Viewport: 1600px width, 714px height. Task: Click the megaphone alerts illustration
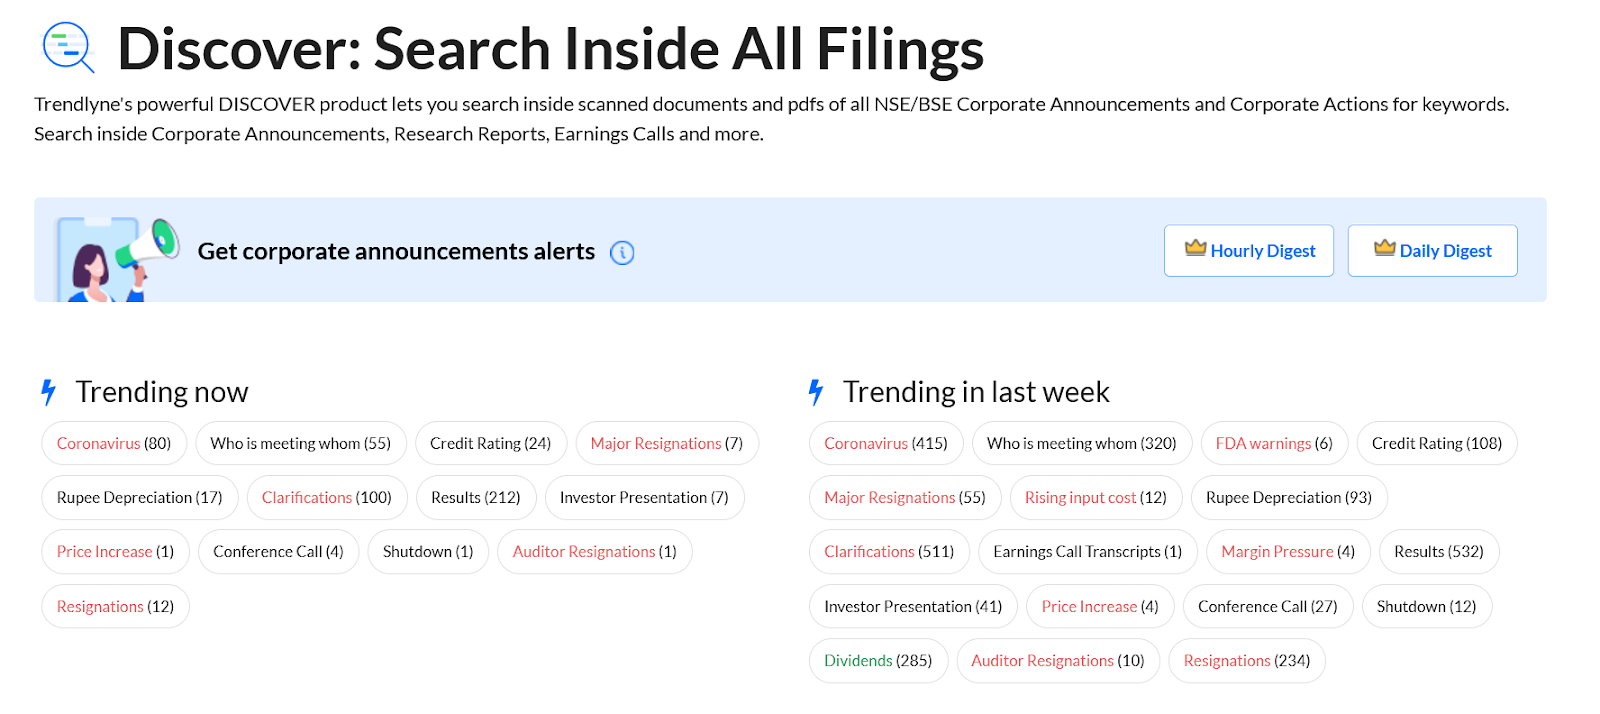[117, 258]
